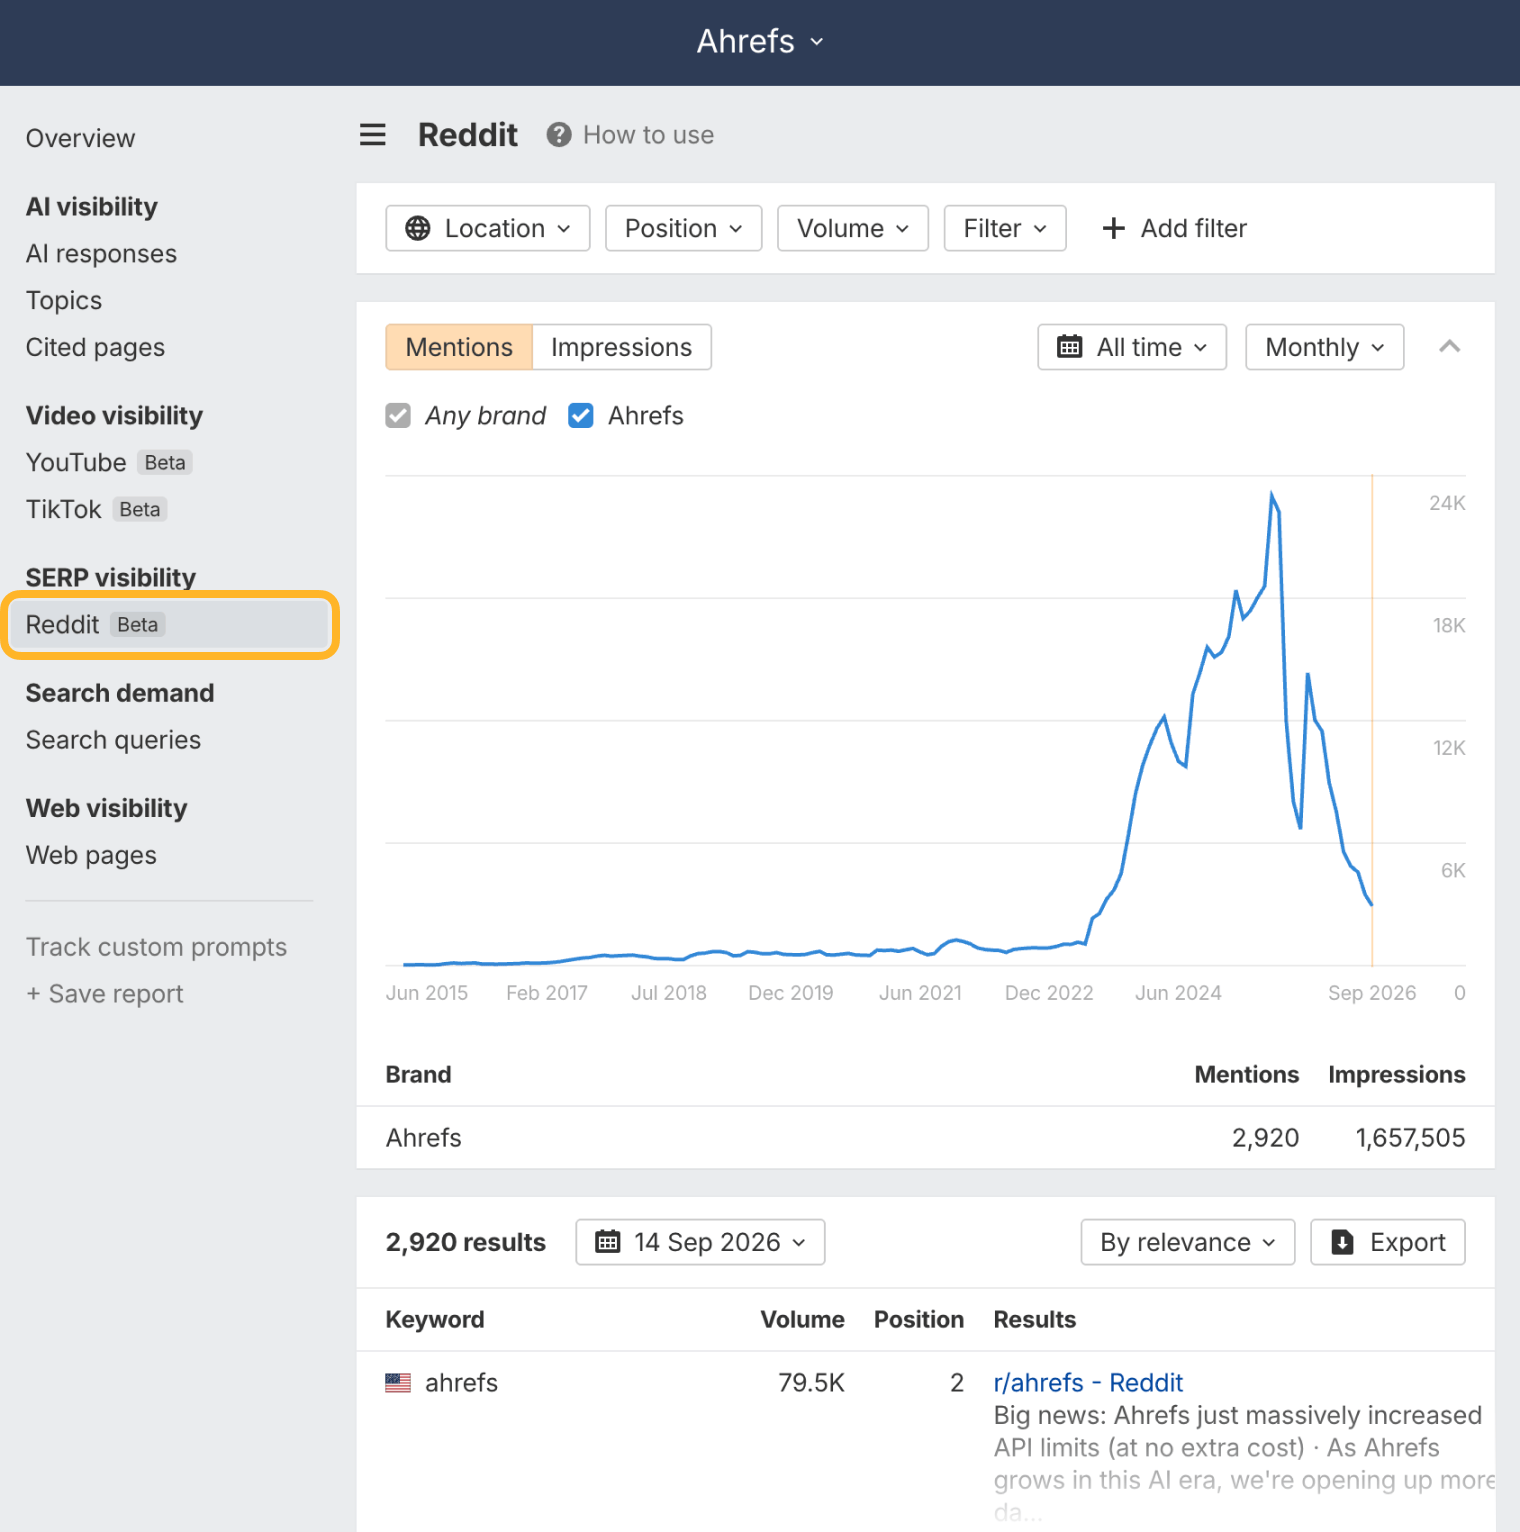The width and height of the screenshot is (1520, 1532).
Task: Click the Results column header
Action: click(1034, 1320)
